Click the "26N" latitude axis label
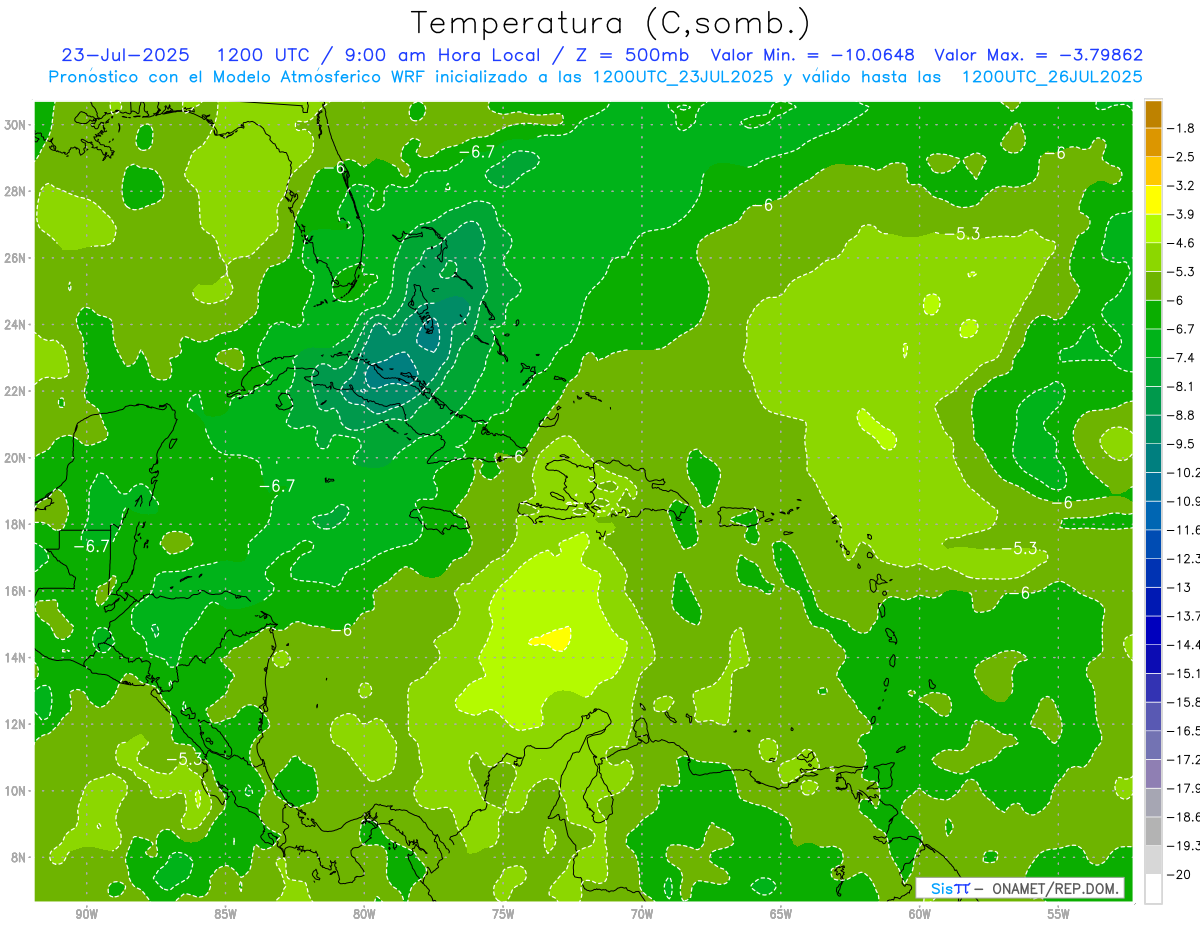This screenshot has height=927, width=1200. click(x=15, y=257)
